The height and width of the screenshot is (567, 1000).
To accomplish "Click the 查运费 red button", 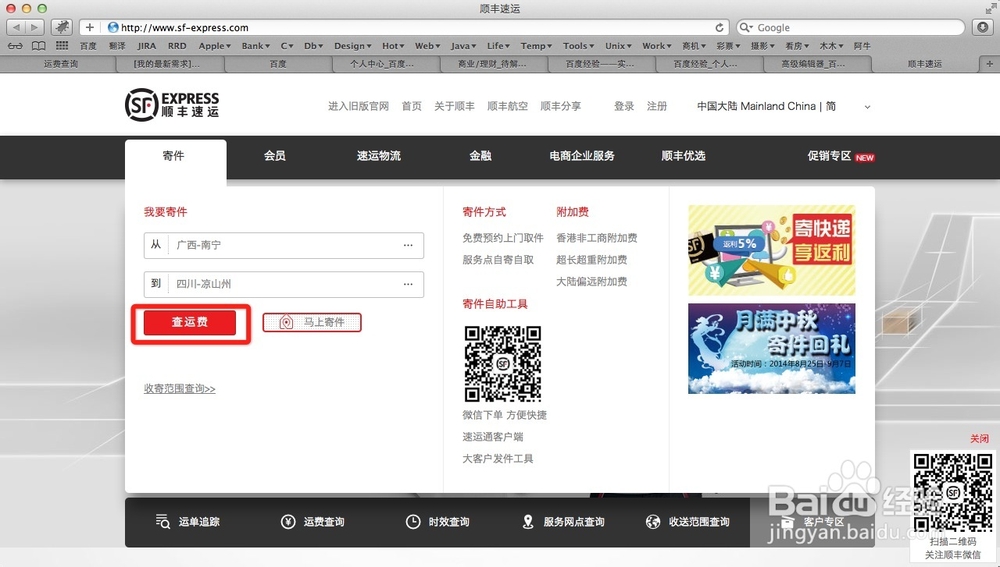I will pos(189,322).
